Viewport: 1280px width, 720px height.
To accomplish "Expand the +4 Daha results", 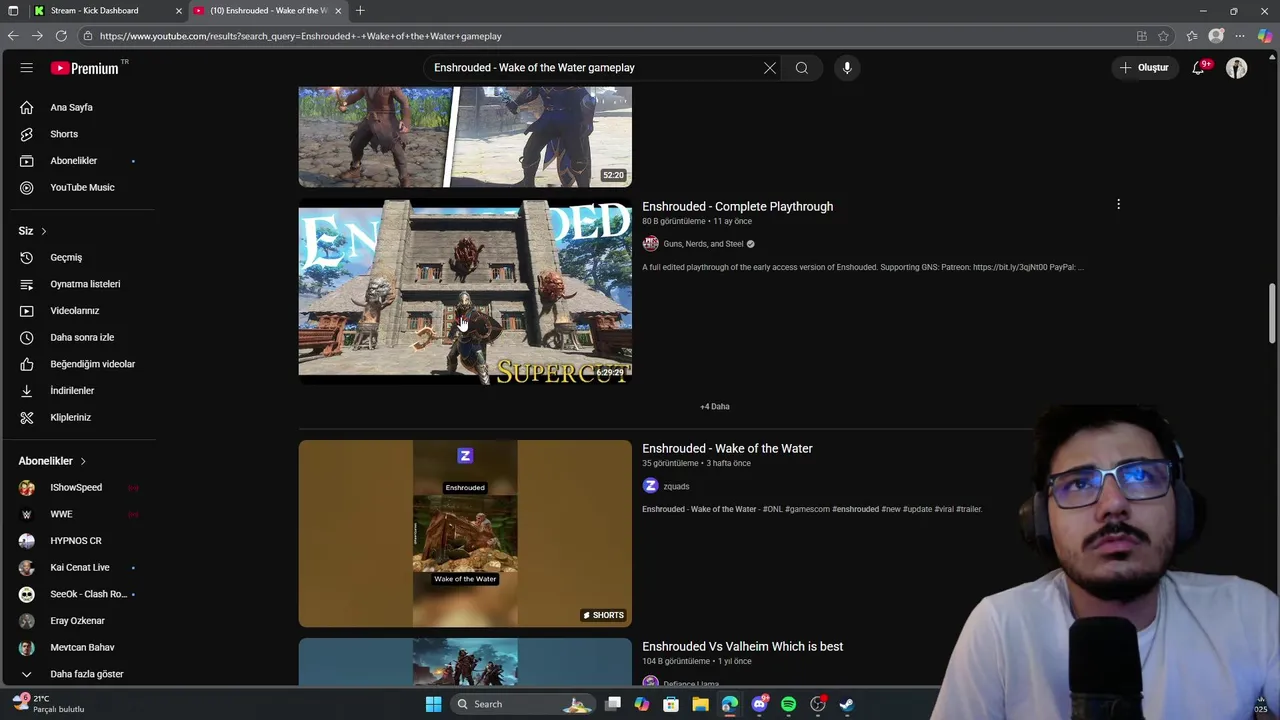I will (714, 407).
